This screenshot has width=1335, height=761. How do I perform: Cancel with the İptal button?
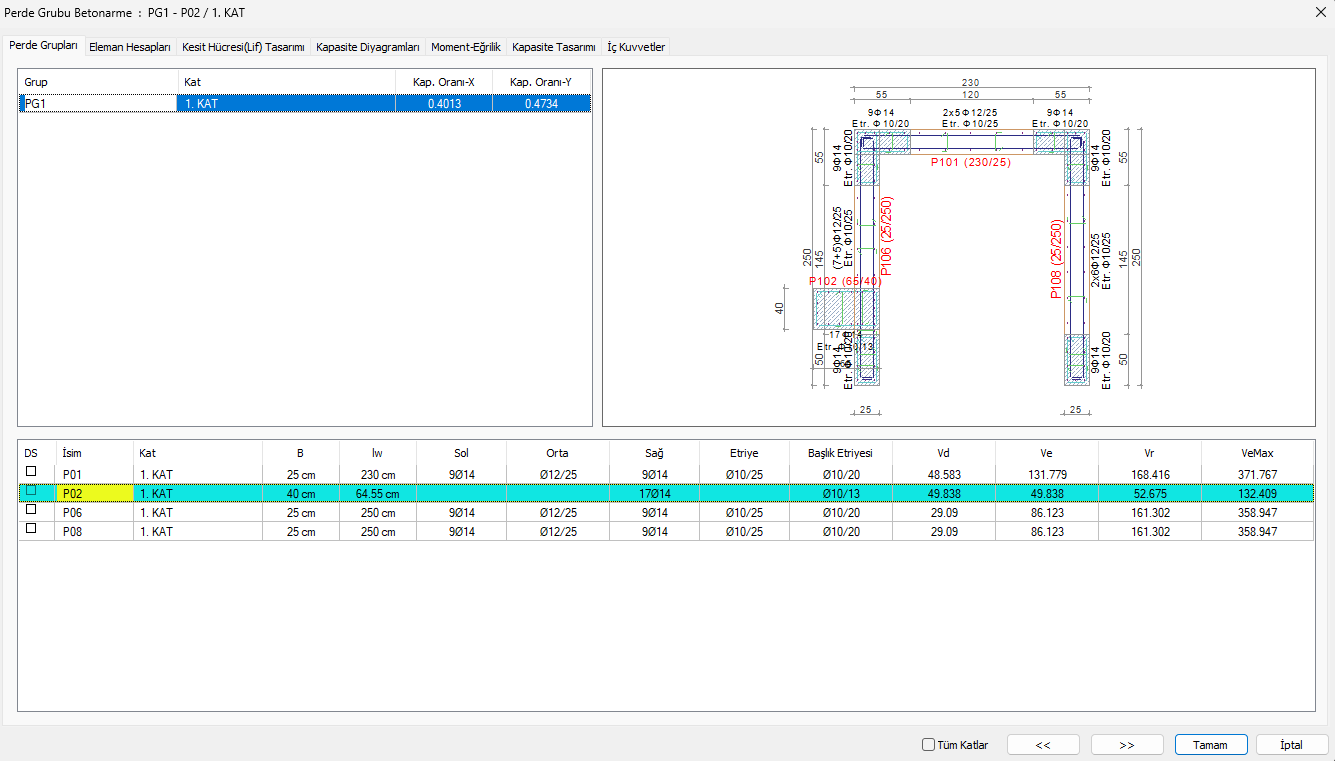point(1292,745)
